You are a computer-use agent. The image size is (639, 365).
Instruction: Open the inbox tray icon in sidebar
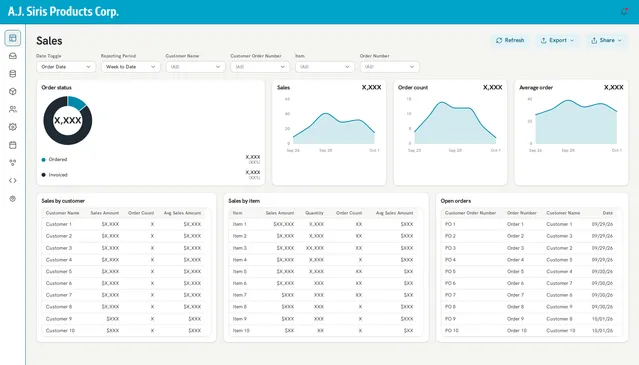pos(13,56)
